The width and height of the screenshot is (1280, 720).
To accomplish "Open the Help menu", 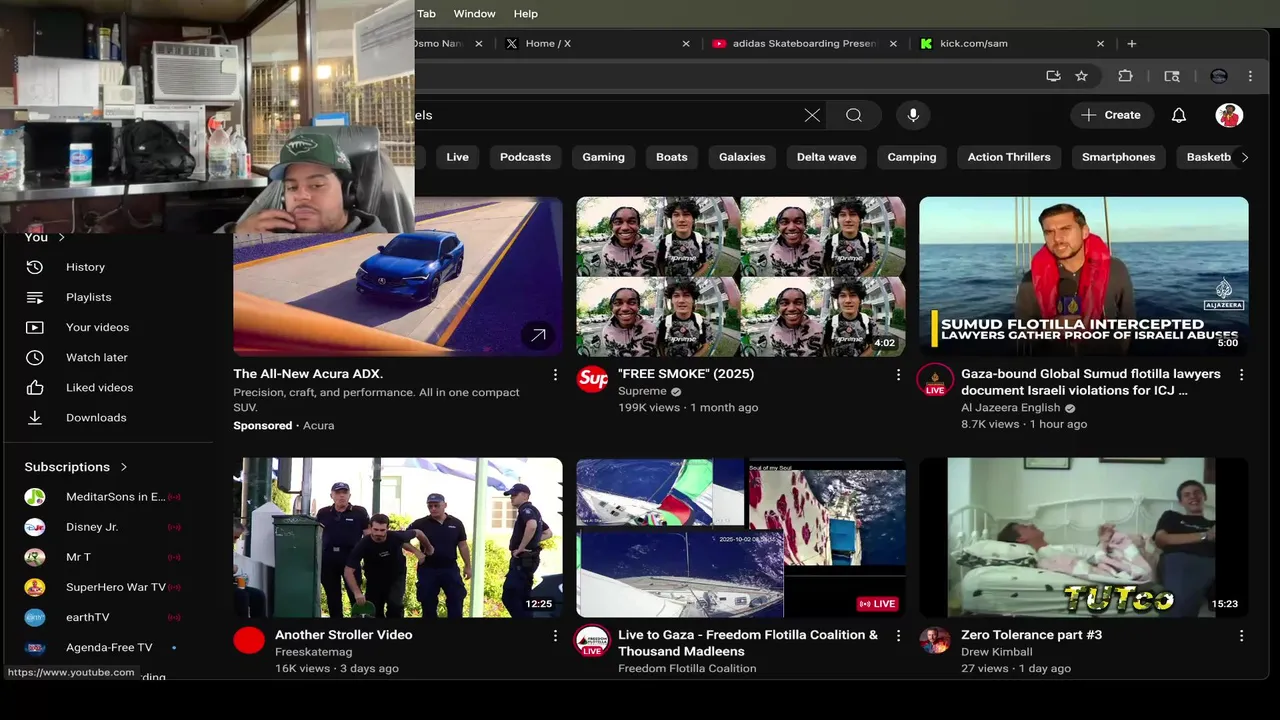I will [x=526, y=14].
